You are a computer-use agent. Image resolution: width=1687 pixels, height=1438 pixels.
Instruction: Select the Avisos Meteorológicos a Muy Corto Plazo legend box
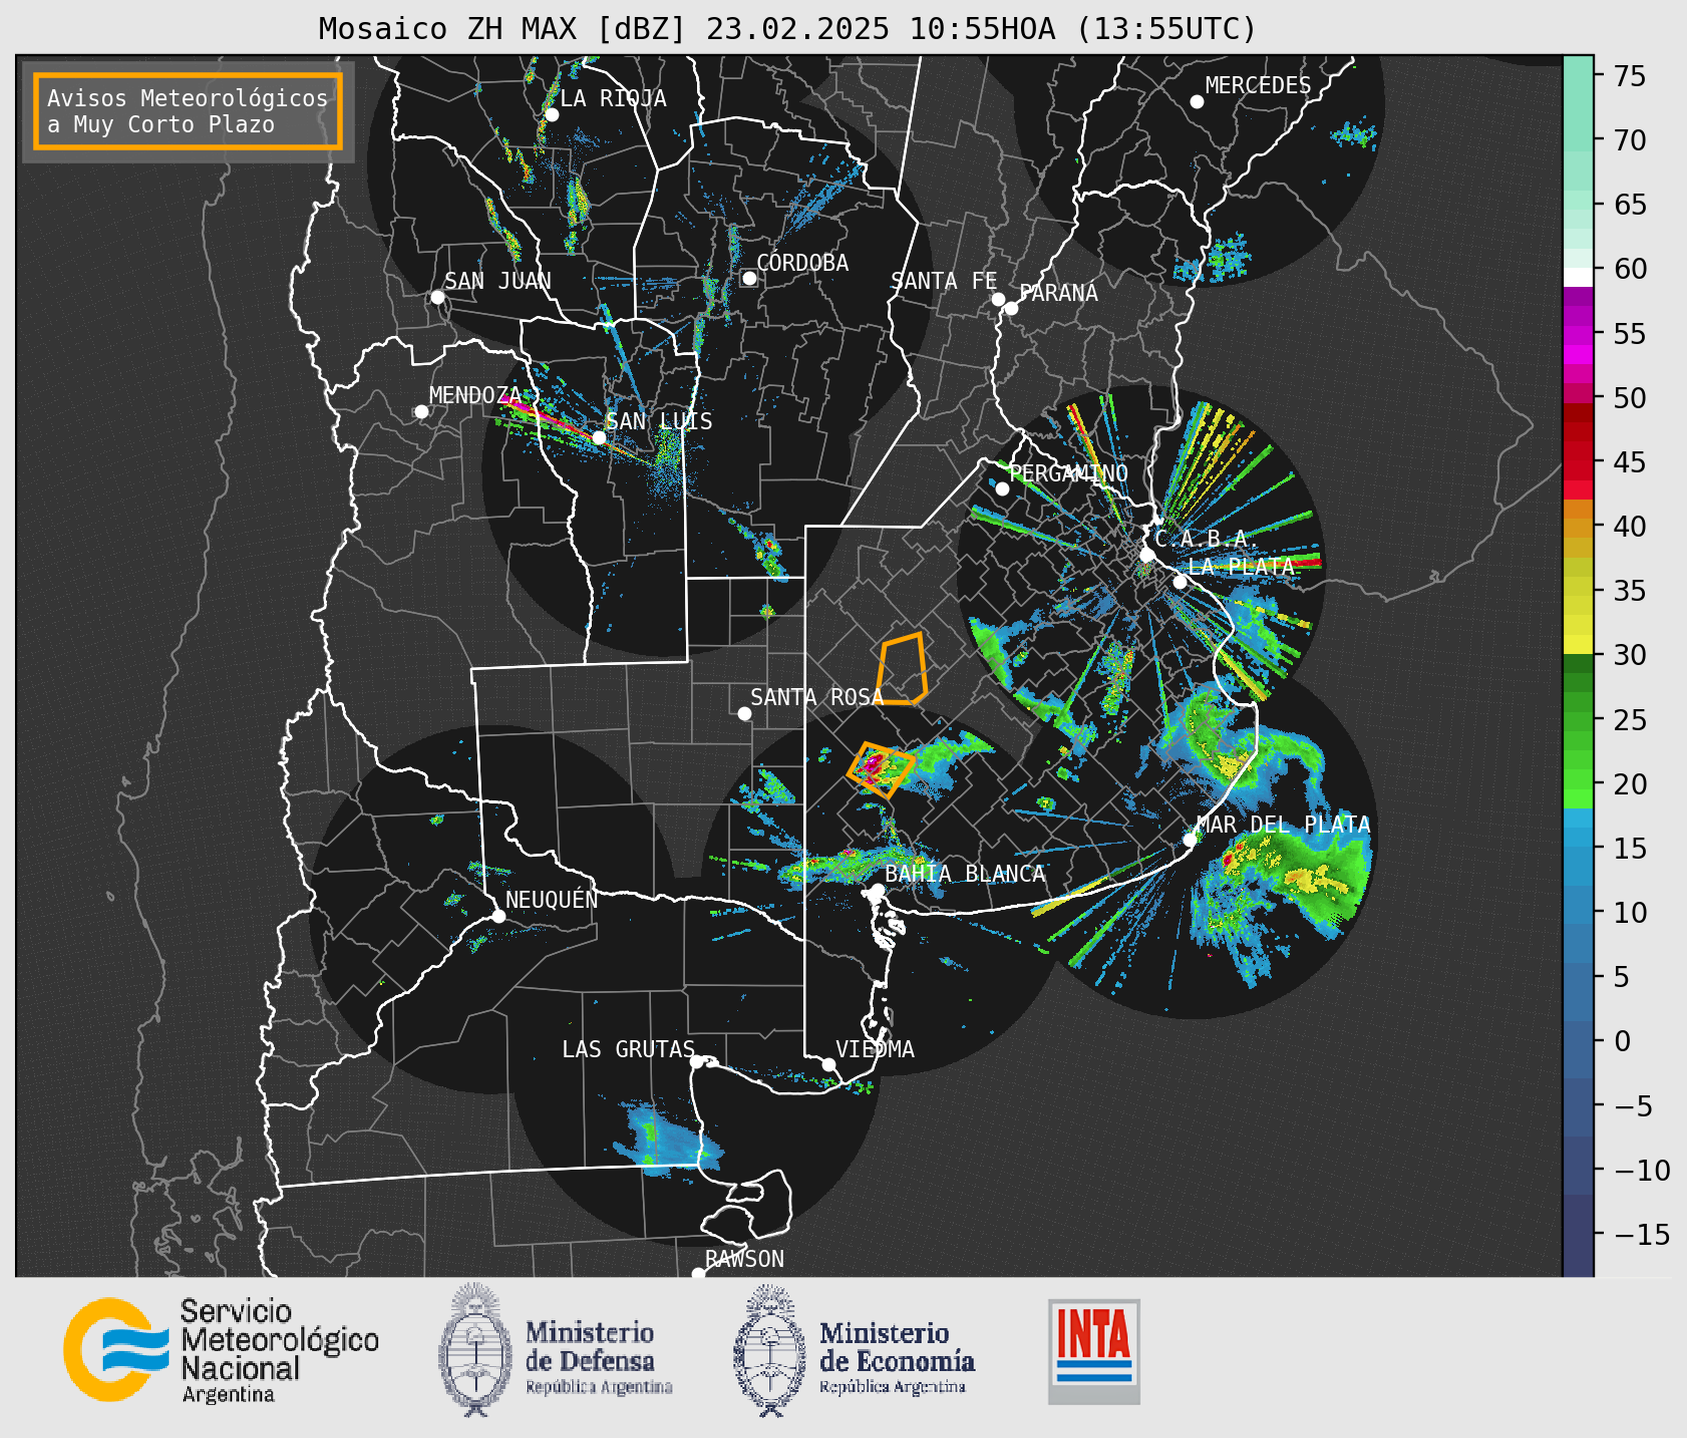click(188, 110)
